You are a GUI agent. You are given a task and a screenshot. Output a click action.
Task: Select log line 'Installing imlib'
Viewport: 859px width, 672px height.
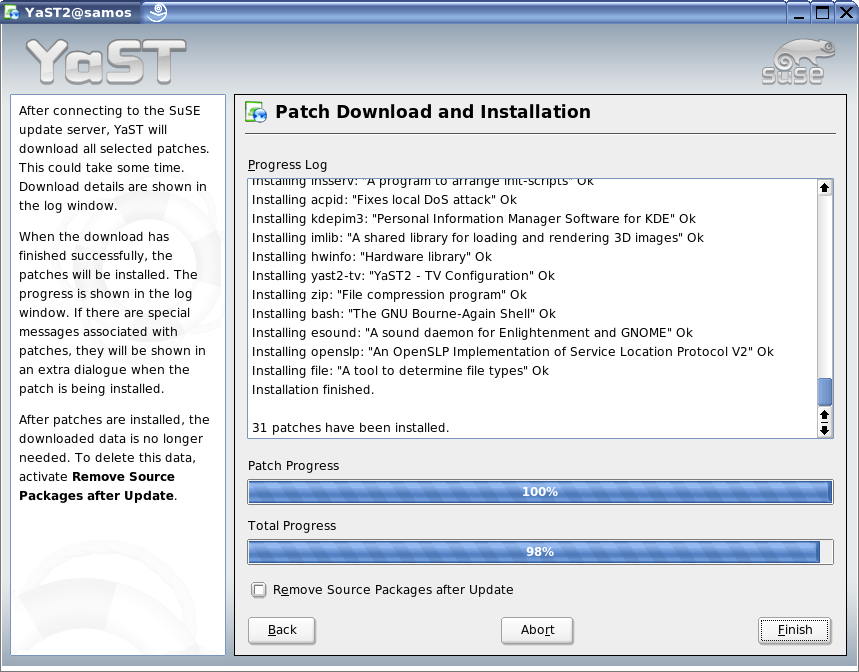pos(477,238)
